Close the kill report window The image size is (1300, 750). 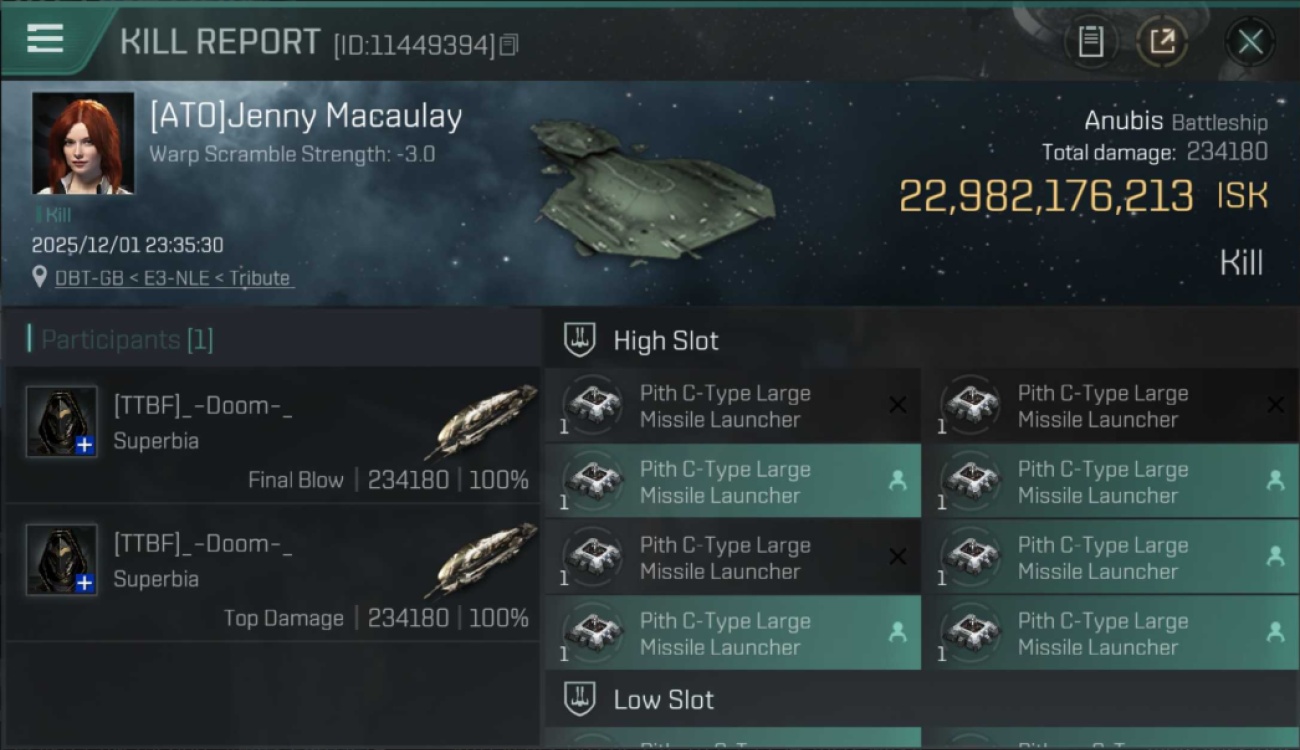pyautogui.click(x=1250, y=42)
